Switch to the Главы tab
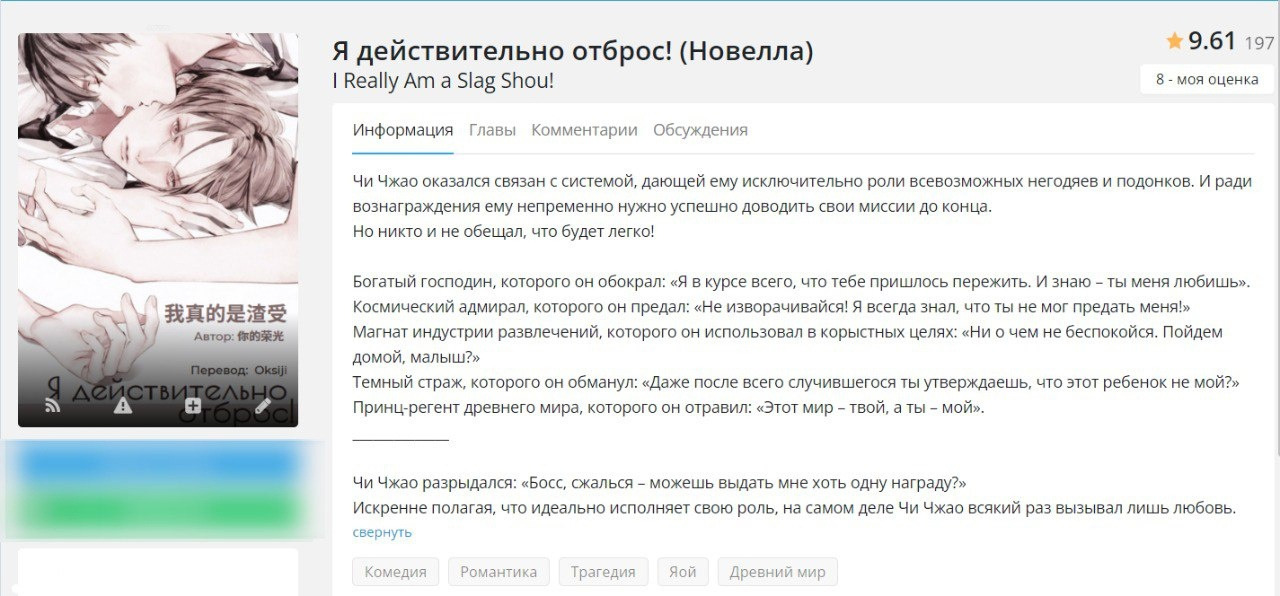 [x=492, y=130]
